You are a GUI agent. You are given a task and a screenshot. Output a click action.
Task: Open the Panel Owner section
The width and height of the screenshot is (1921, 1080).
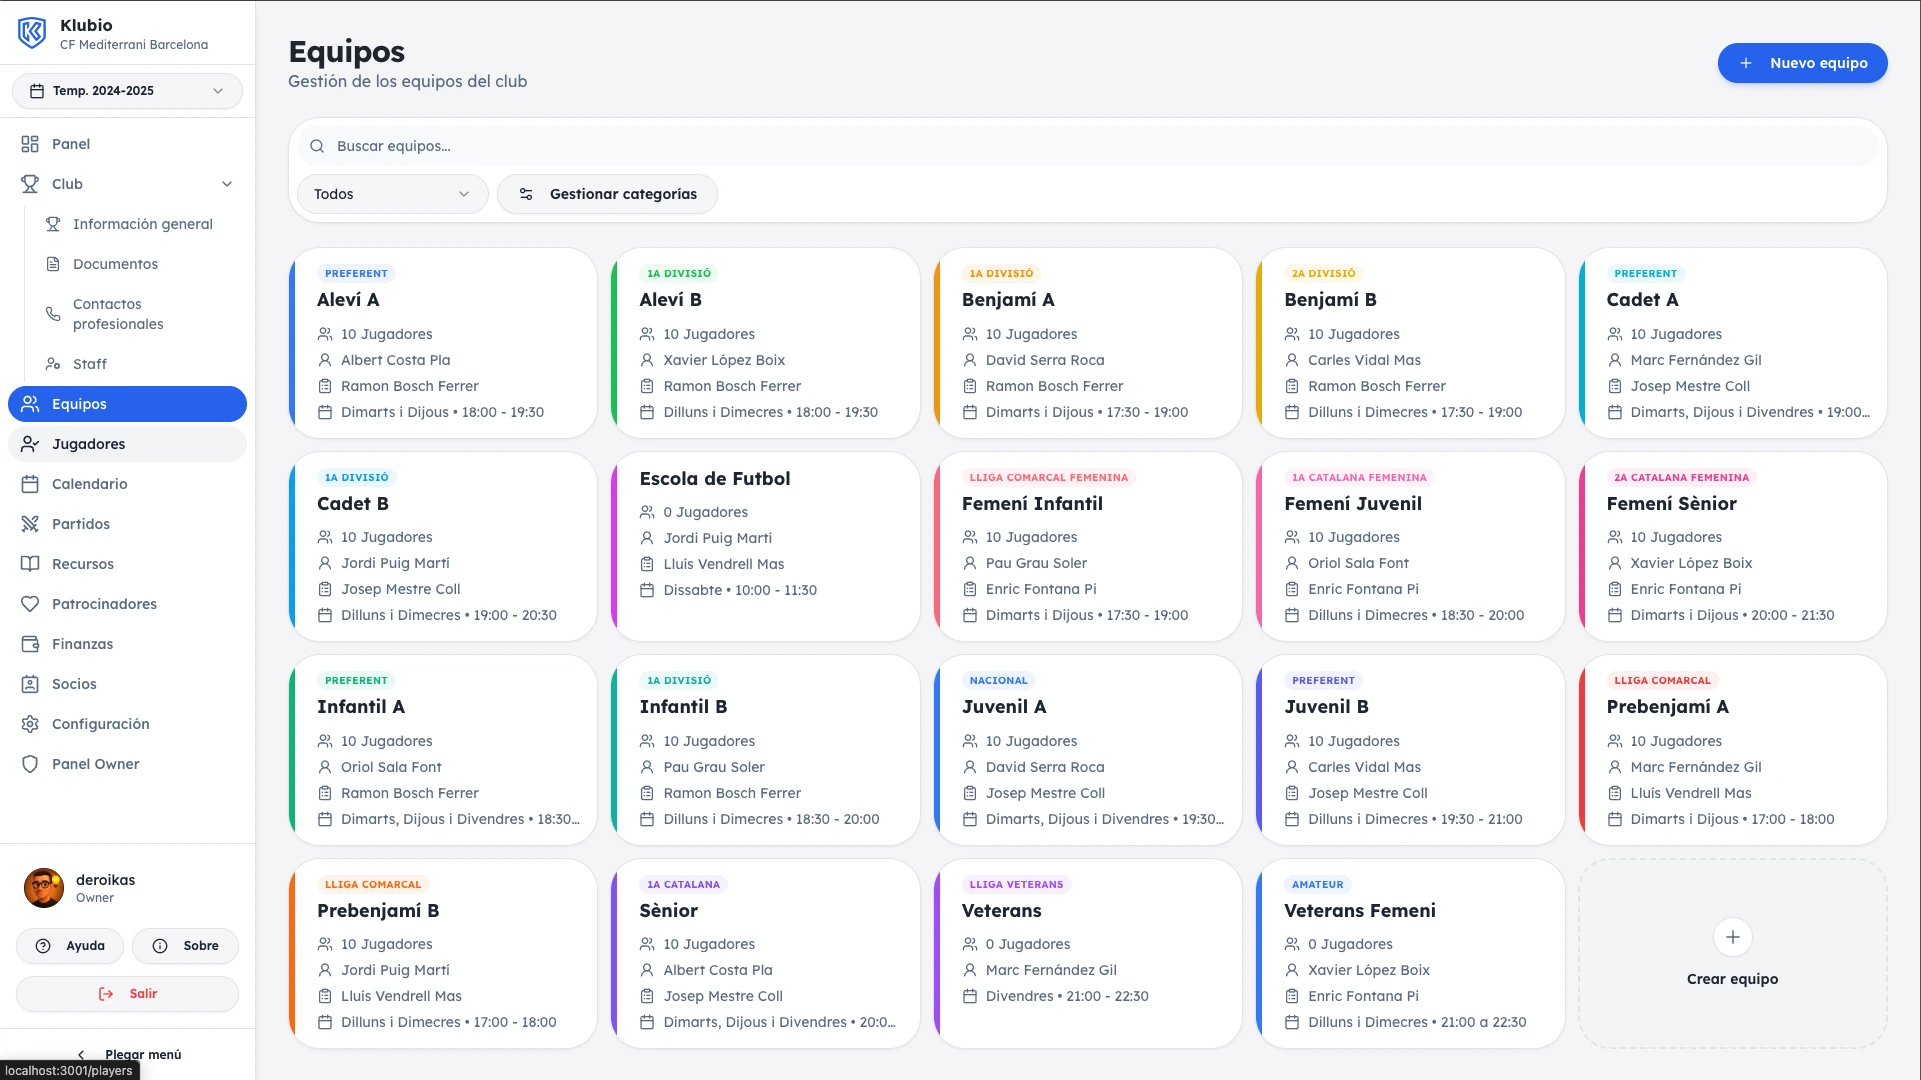(95, 764)
